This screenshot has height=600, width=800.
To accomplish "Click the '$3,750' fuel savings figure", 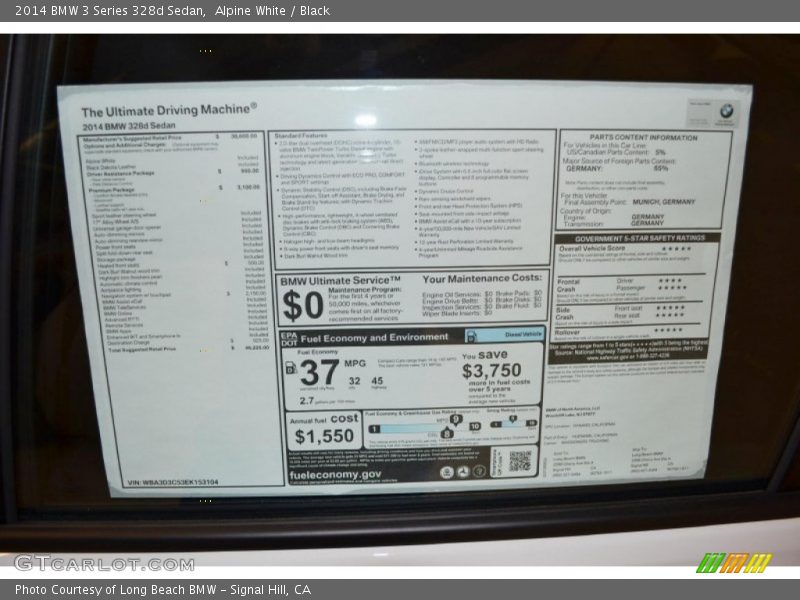I will (492, 370).
